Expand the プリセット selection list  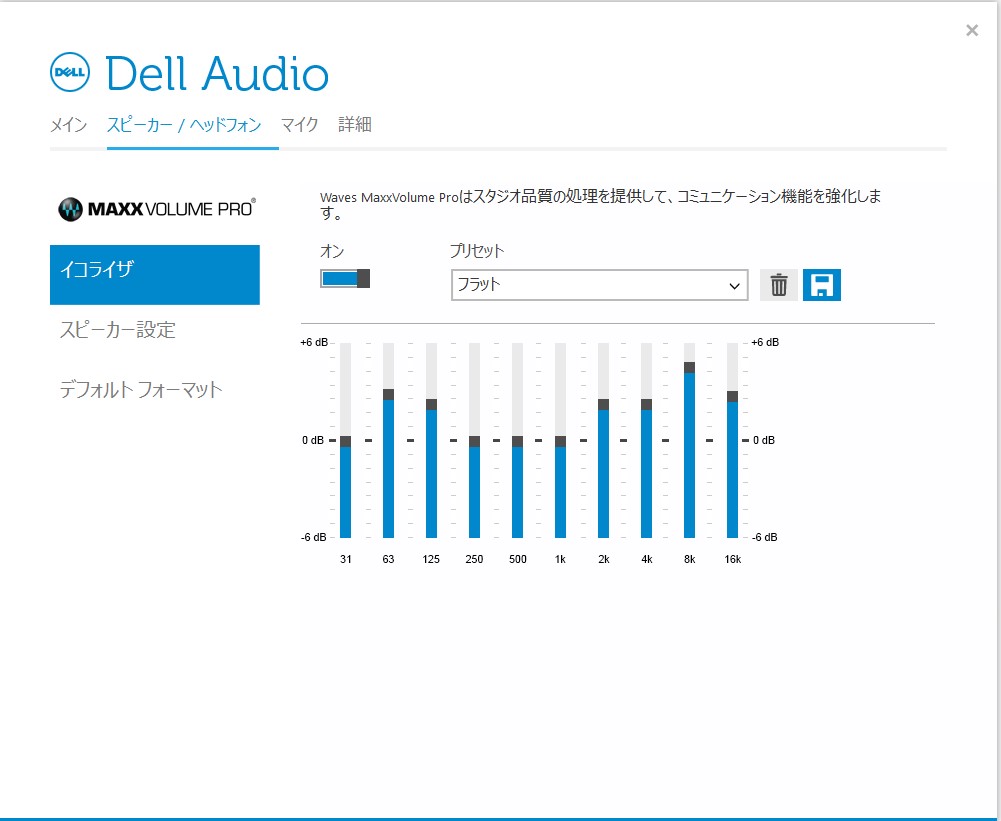[x=598, y=285]
